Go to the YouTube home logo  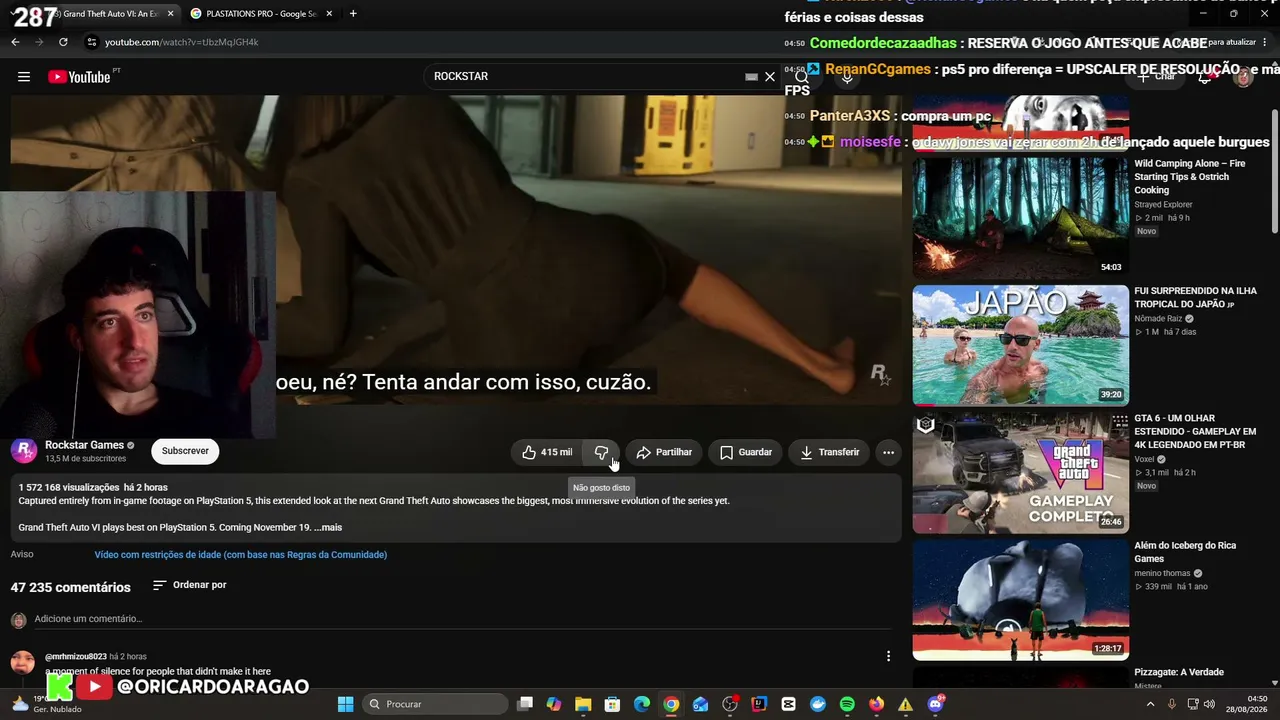[x=79, y=77]
